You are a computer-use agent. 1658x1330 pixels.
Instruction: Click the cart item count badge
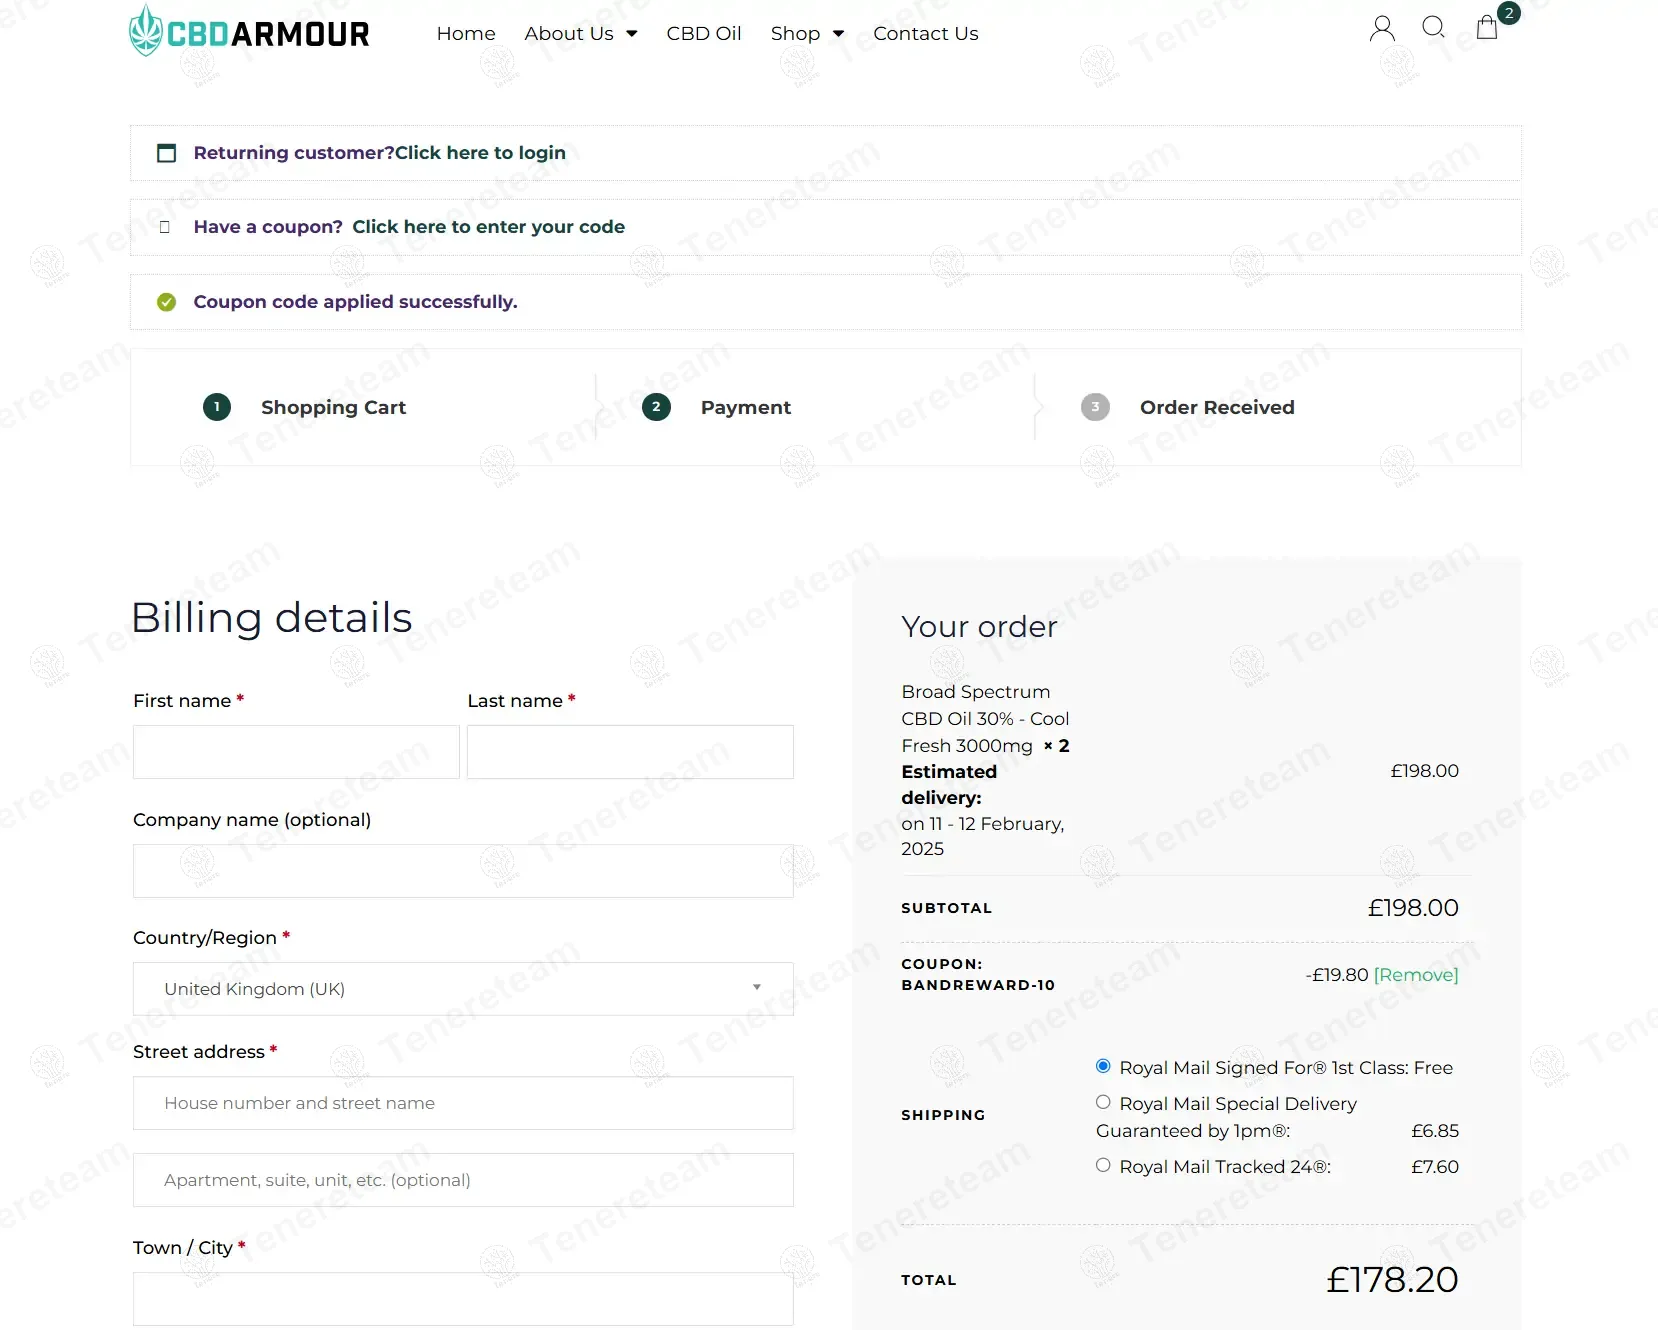point(1509,13)
